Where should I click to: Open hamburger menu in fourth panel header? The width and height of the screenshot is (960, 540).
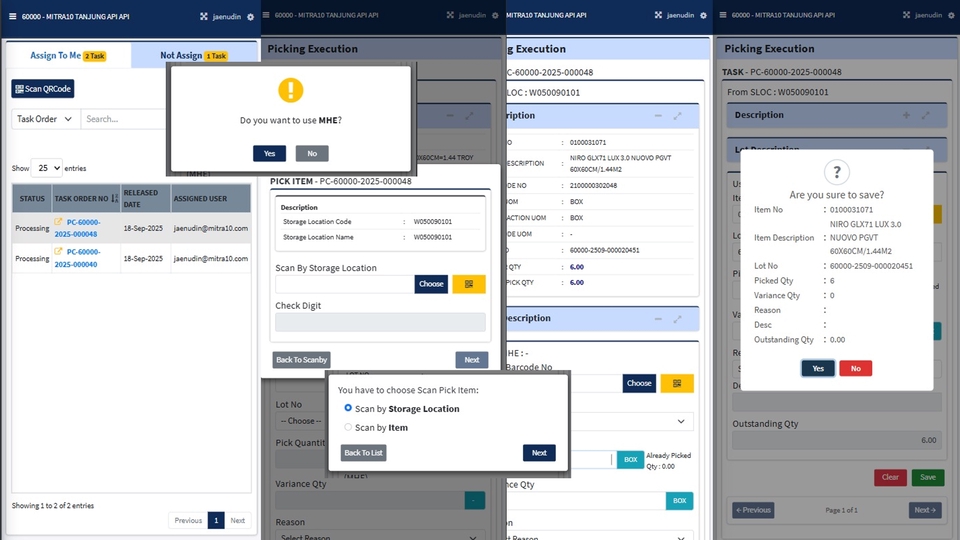click(x=723, y=15)
